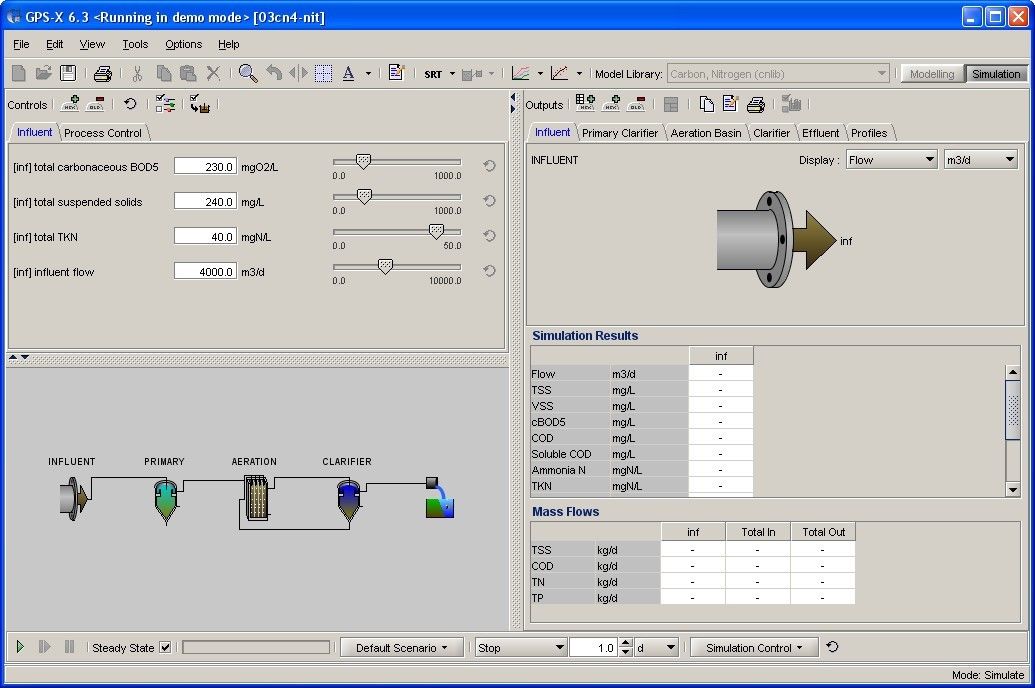Switch to the Aeration Basin output tab
The width and height of the screenshot is (1035, 688).
(x=706, y=133)
